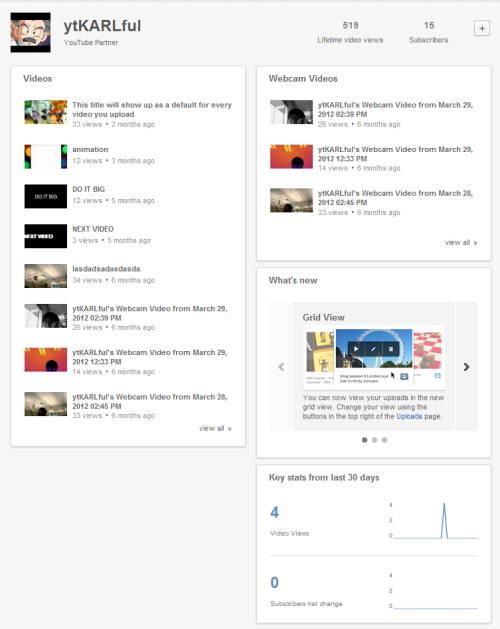Select second carousel dot in What's new
Viewport: 500px width, 629px height.
(x=374, y=440)
